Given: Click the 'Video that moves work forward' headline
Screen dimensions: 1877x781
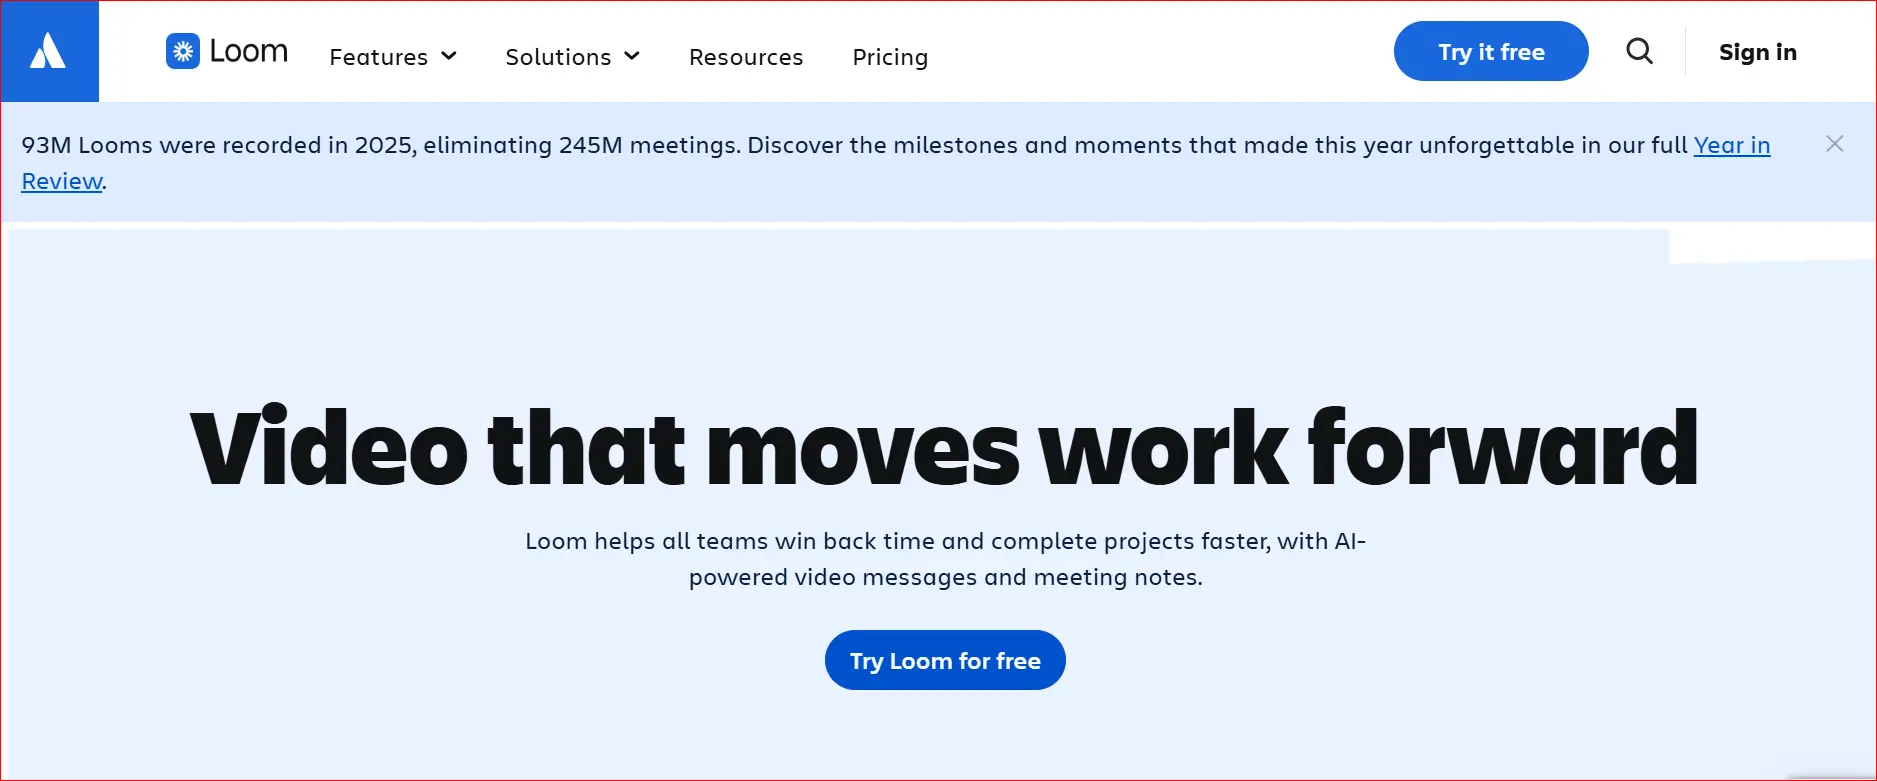Looking at the screenshot, I should (944, 448).
